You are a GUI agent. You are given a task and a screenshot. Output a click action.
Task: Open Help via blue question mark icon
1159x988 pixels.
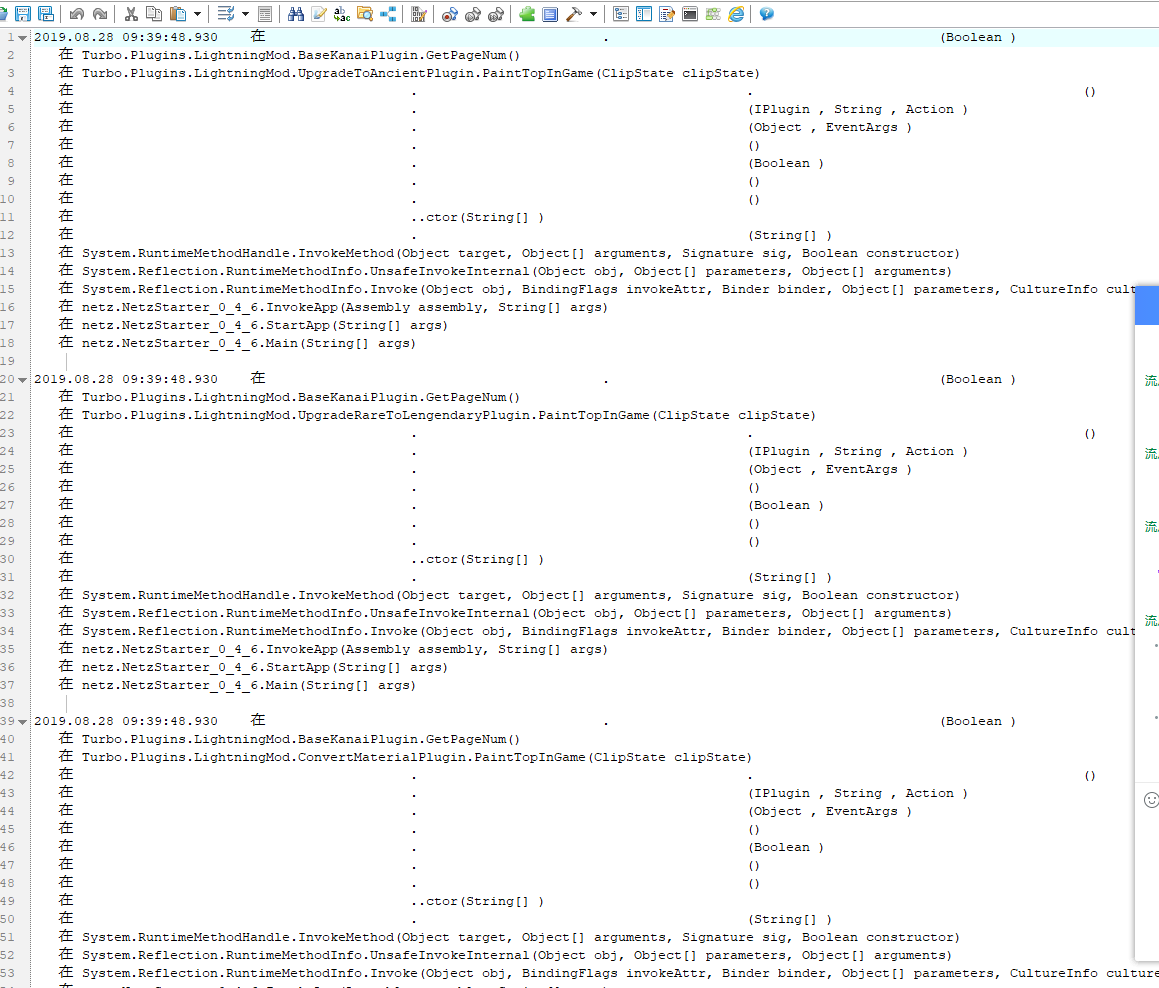pos(766,14)
